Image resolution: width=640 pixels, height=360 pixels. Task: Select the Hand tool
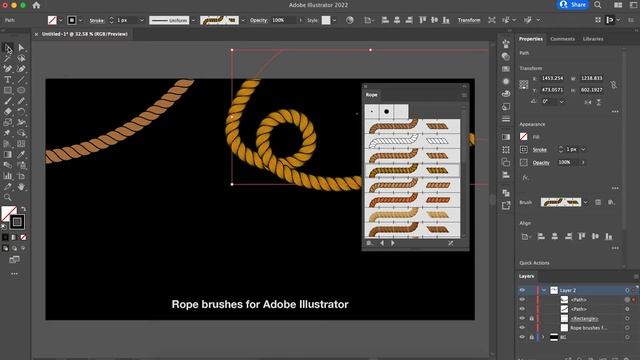[21, 187]
